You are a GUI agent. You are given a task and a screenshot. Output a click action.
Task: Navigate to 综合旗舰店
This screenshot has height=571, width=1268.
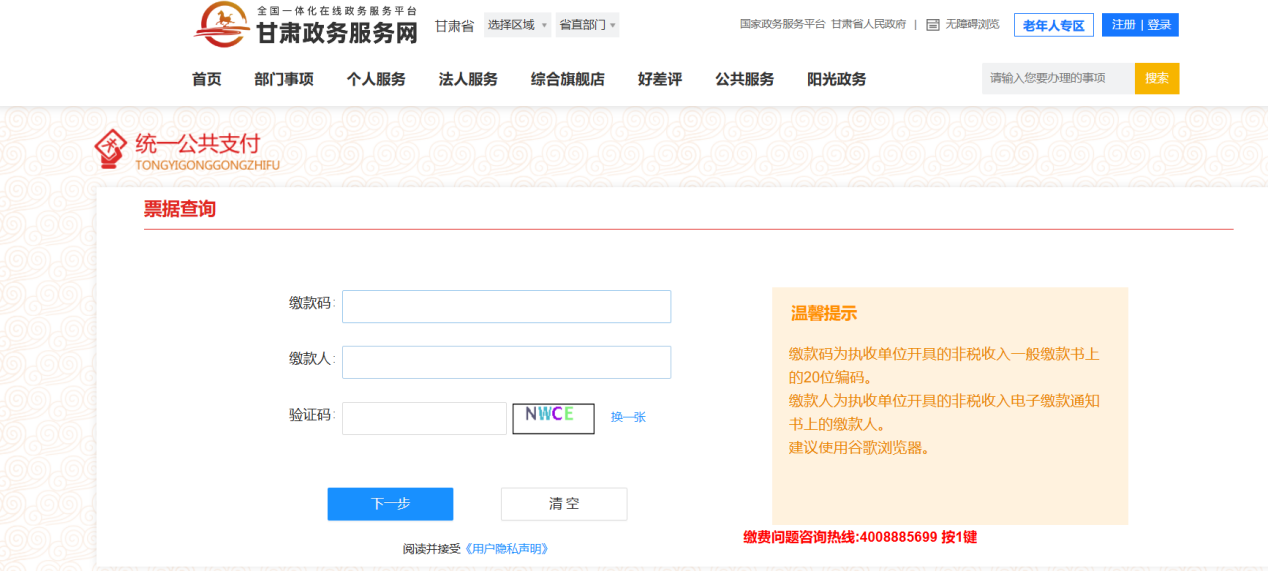[x=567, y=79]
